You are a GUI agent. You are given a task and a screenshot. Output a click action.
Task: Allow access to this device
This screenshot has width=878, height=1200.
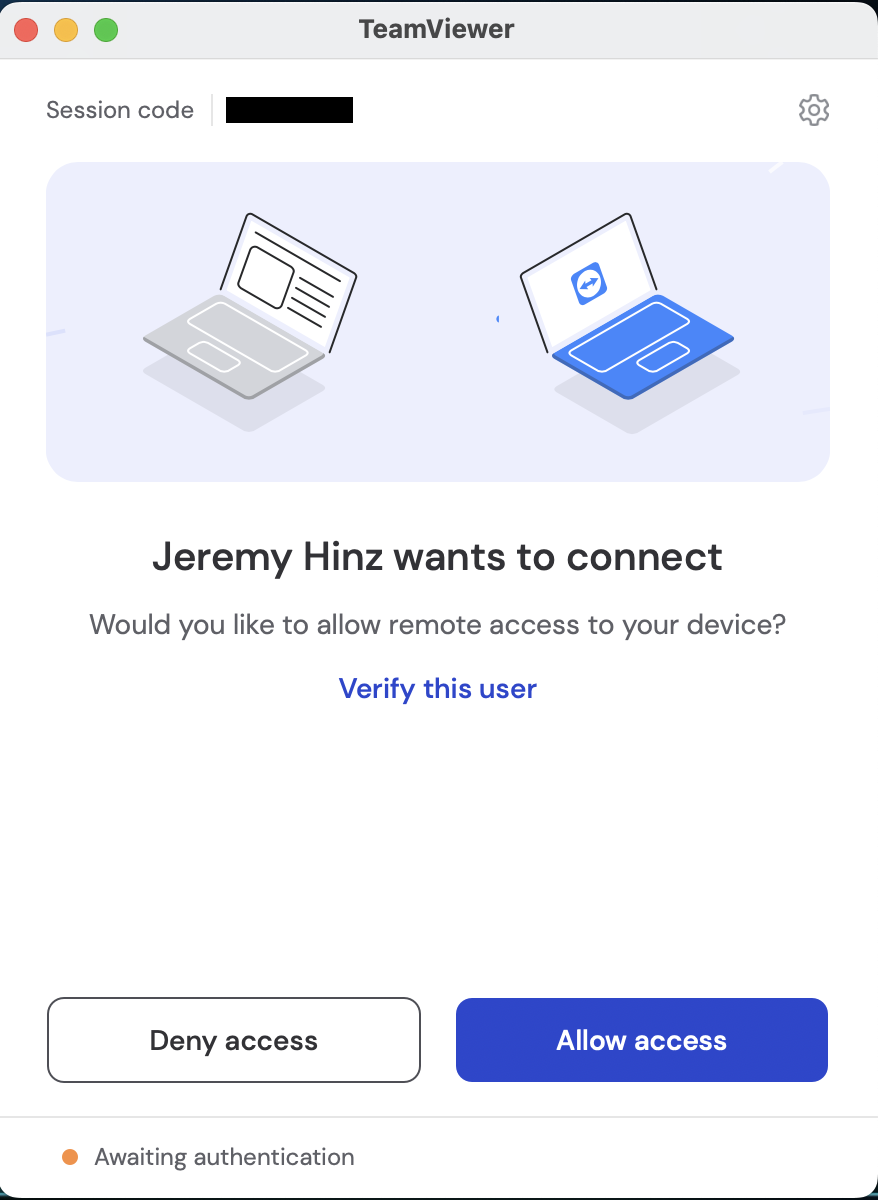[640, 1040]
